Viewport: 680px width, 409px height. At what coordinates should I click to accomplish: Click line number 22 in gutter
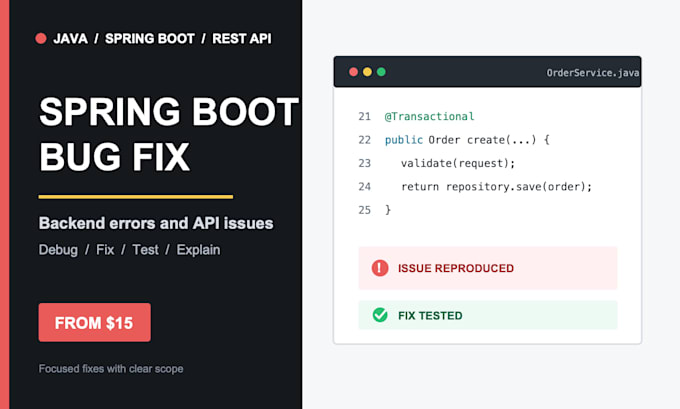[x=365, y=140]
